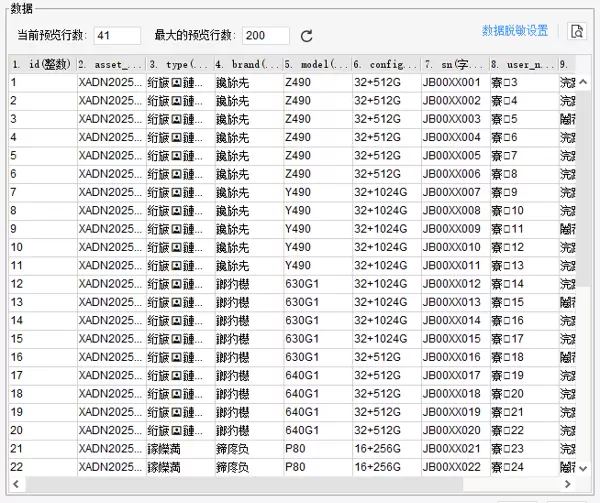This screenshot has width=600, height=503.
Task: Select the "2. asset_" column header
Action: (x=109, y=65)
